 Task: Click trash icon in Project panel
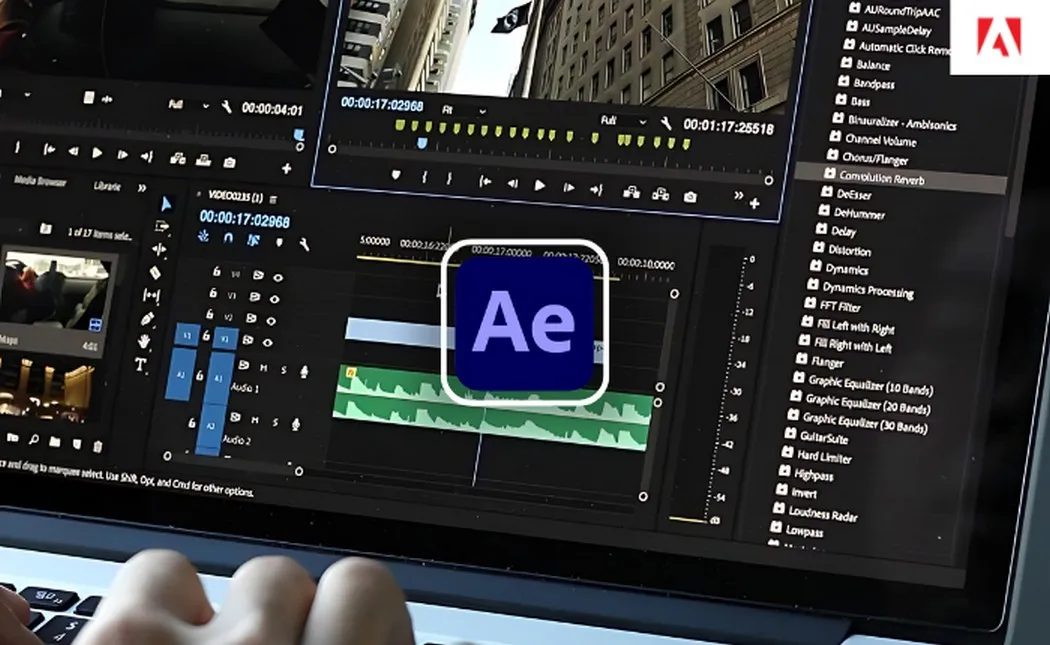98,447
